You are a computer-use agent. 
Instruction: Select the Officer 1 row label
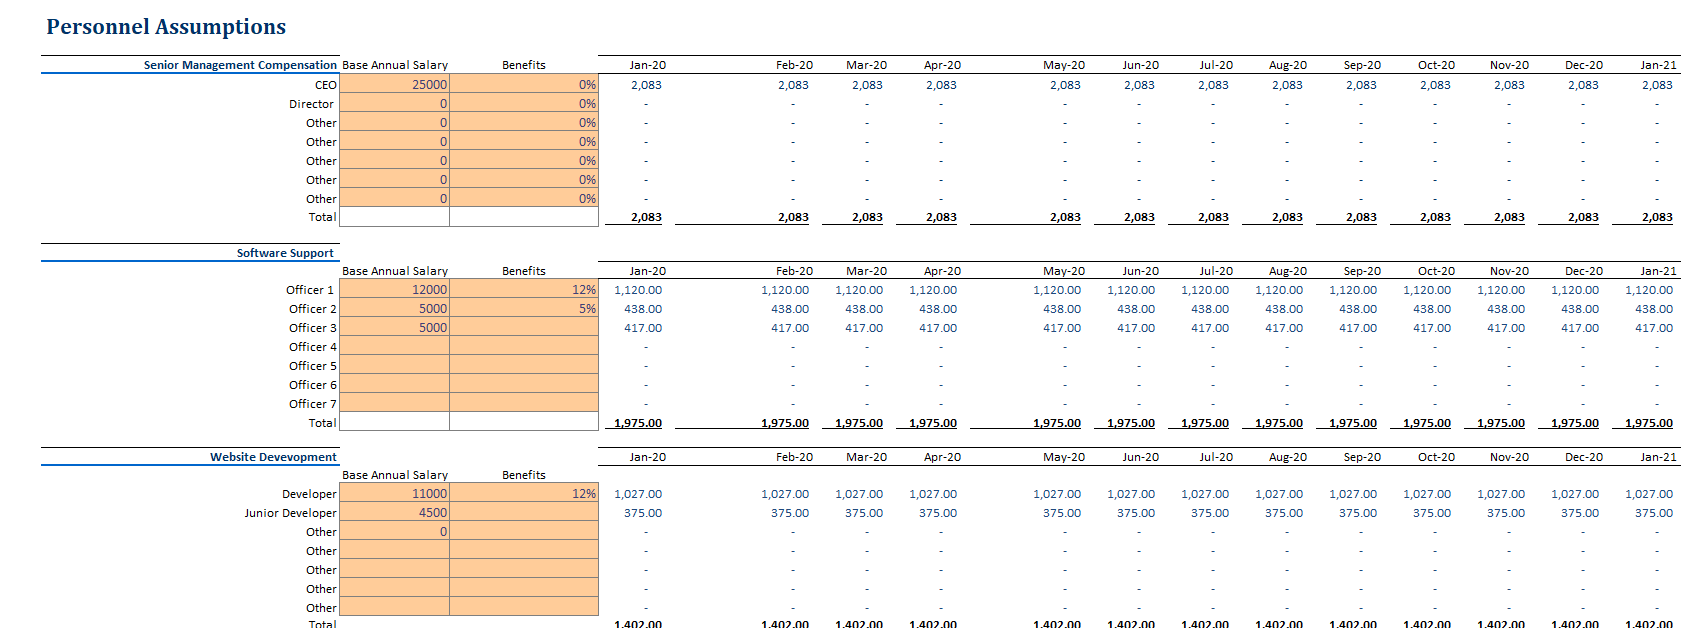click(310, 290)
